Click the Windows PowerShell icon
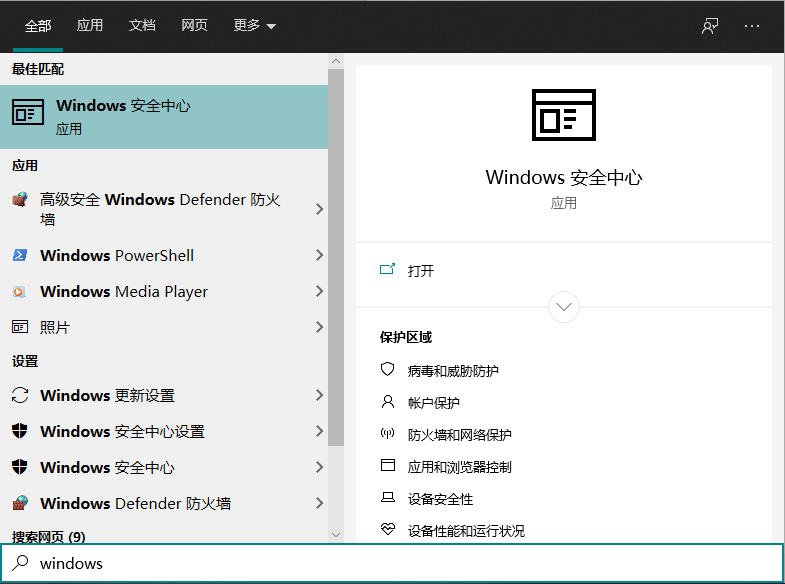 pyautogui.click(x=19, y=255)
